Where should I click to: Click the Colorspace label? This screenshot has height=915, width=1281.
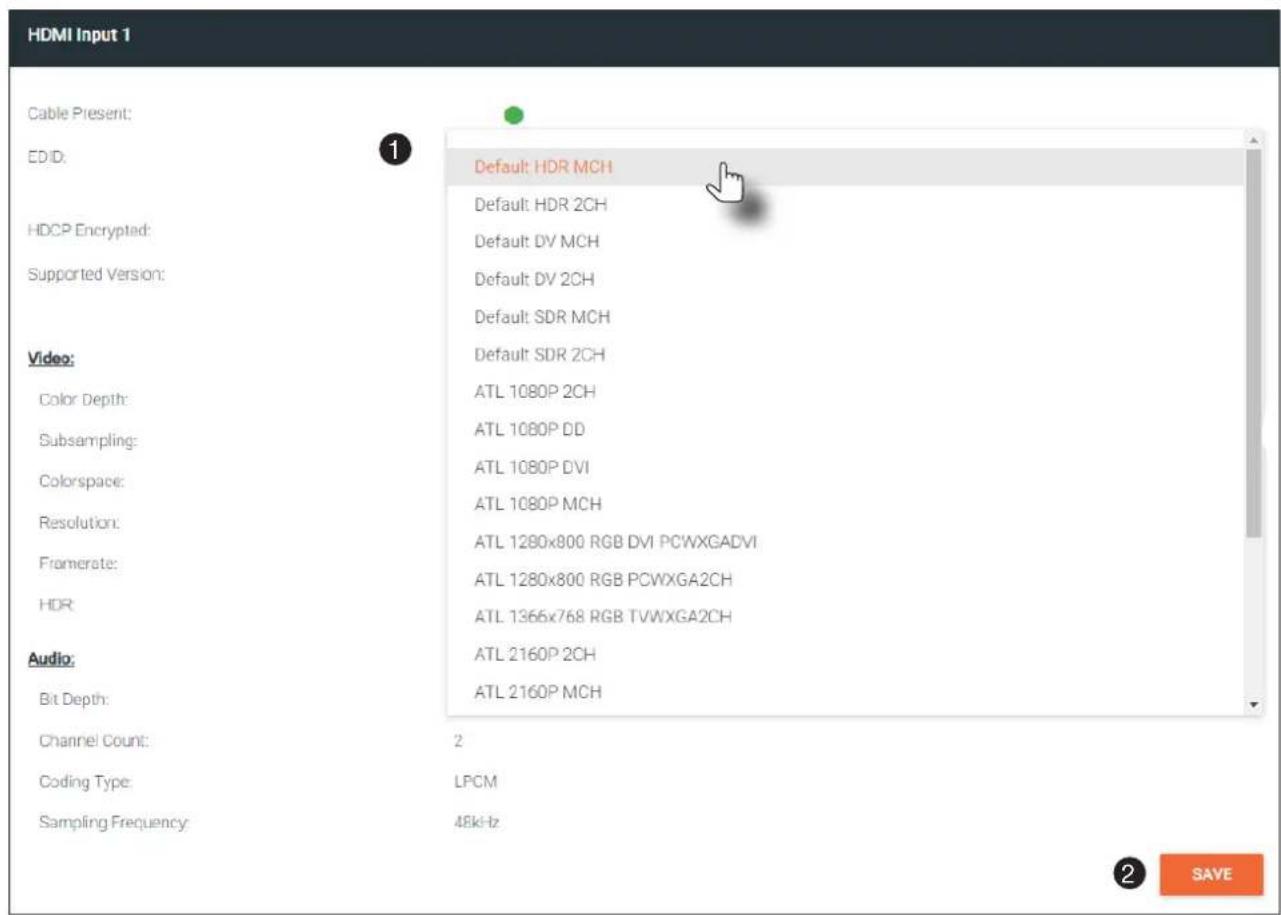coord(82,481)
